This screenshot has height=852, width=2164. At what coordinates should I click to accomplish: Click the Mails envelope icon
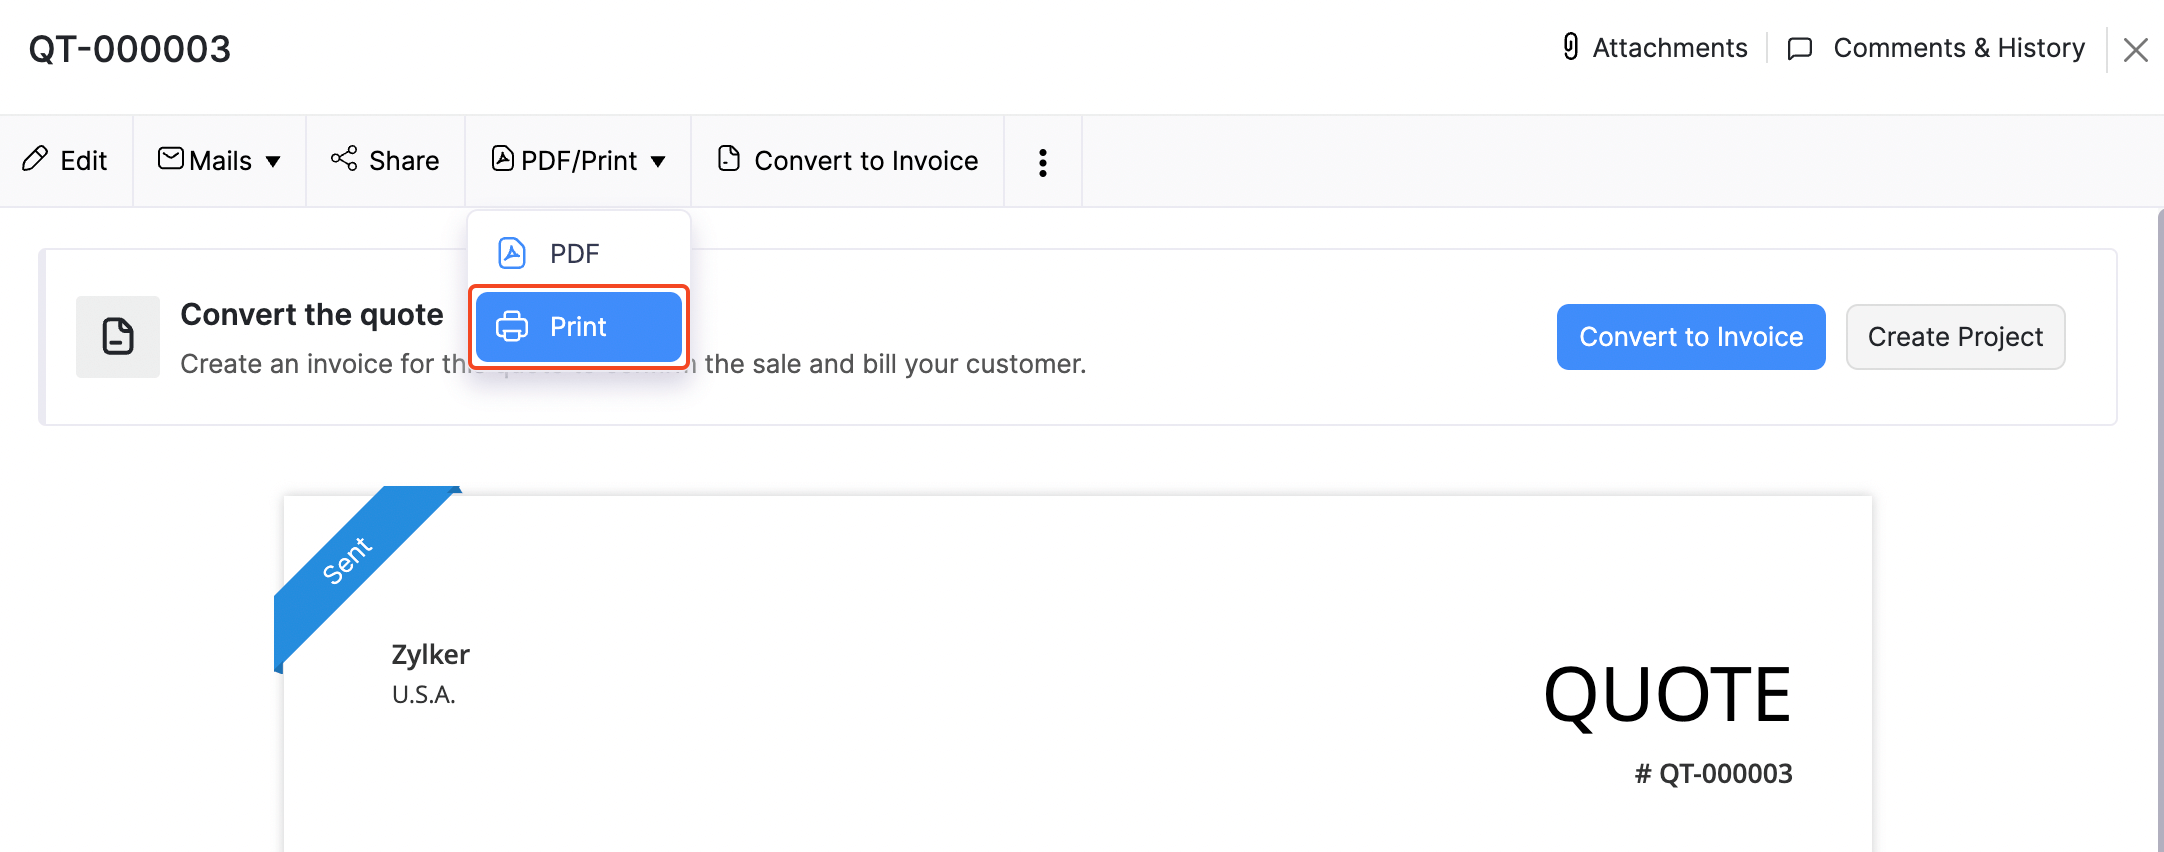(x=171, y=159)
